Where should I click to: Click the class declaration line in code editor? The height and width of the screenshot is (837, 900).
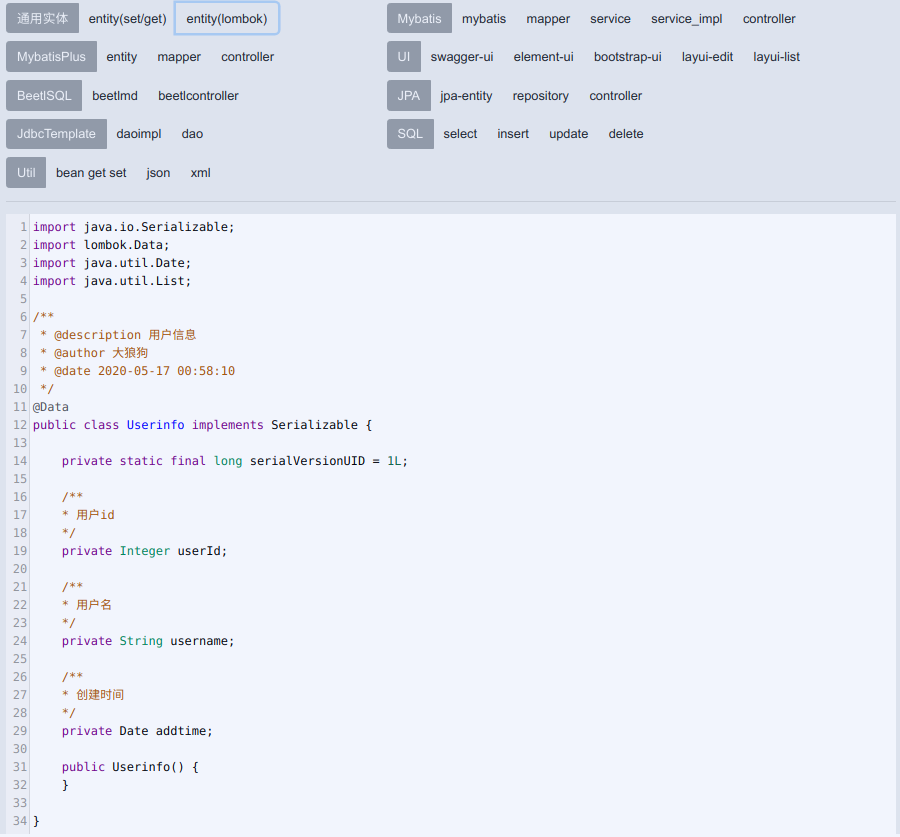pos(202,425)
